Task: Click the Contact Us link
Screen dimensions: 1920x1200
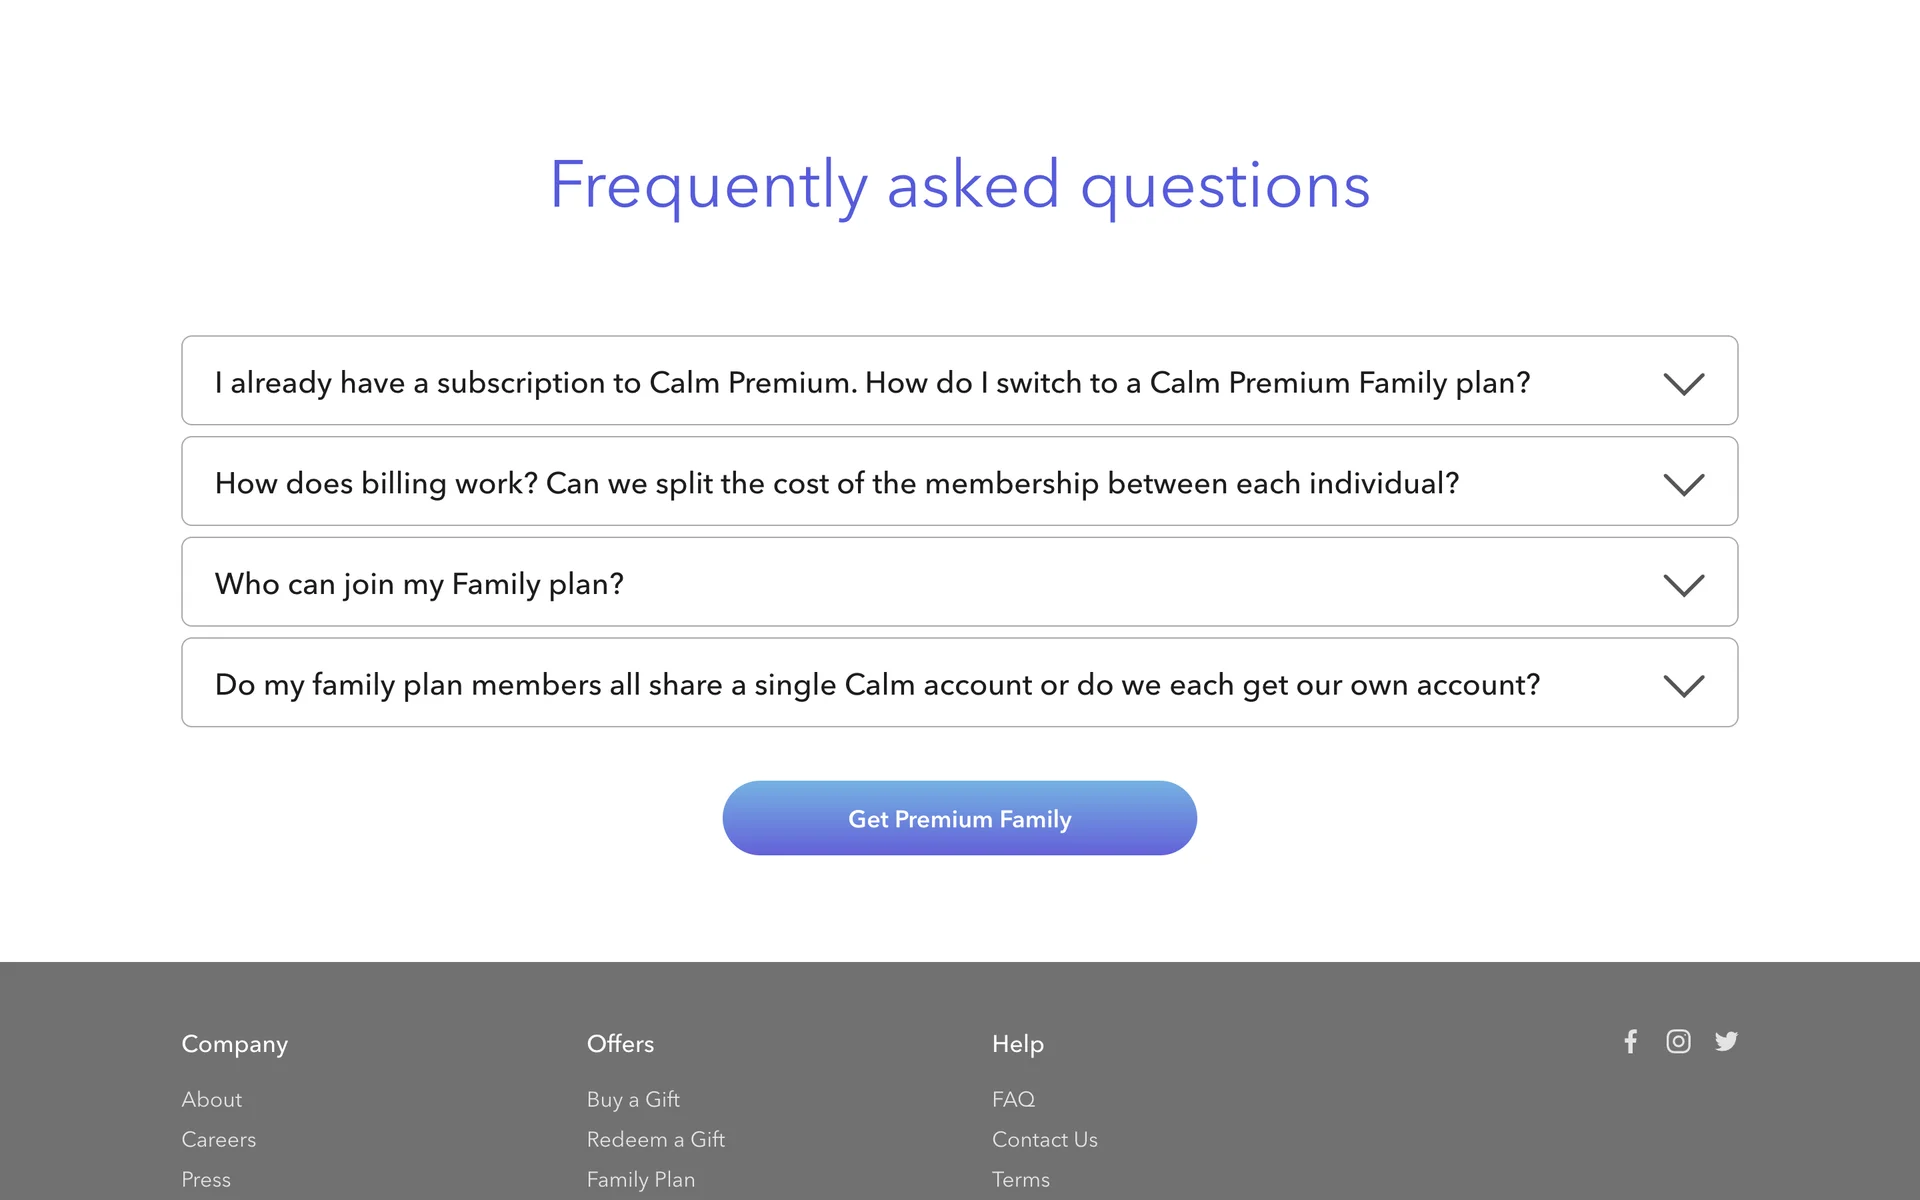Action: click(x=1045, y=1139)
